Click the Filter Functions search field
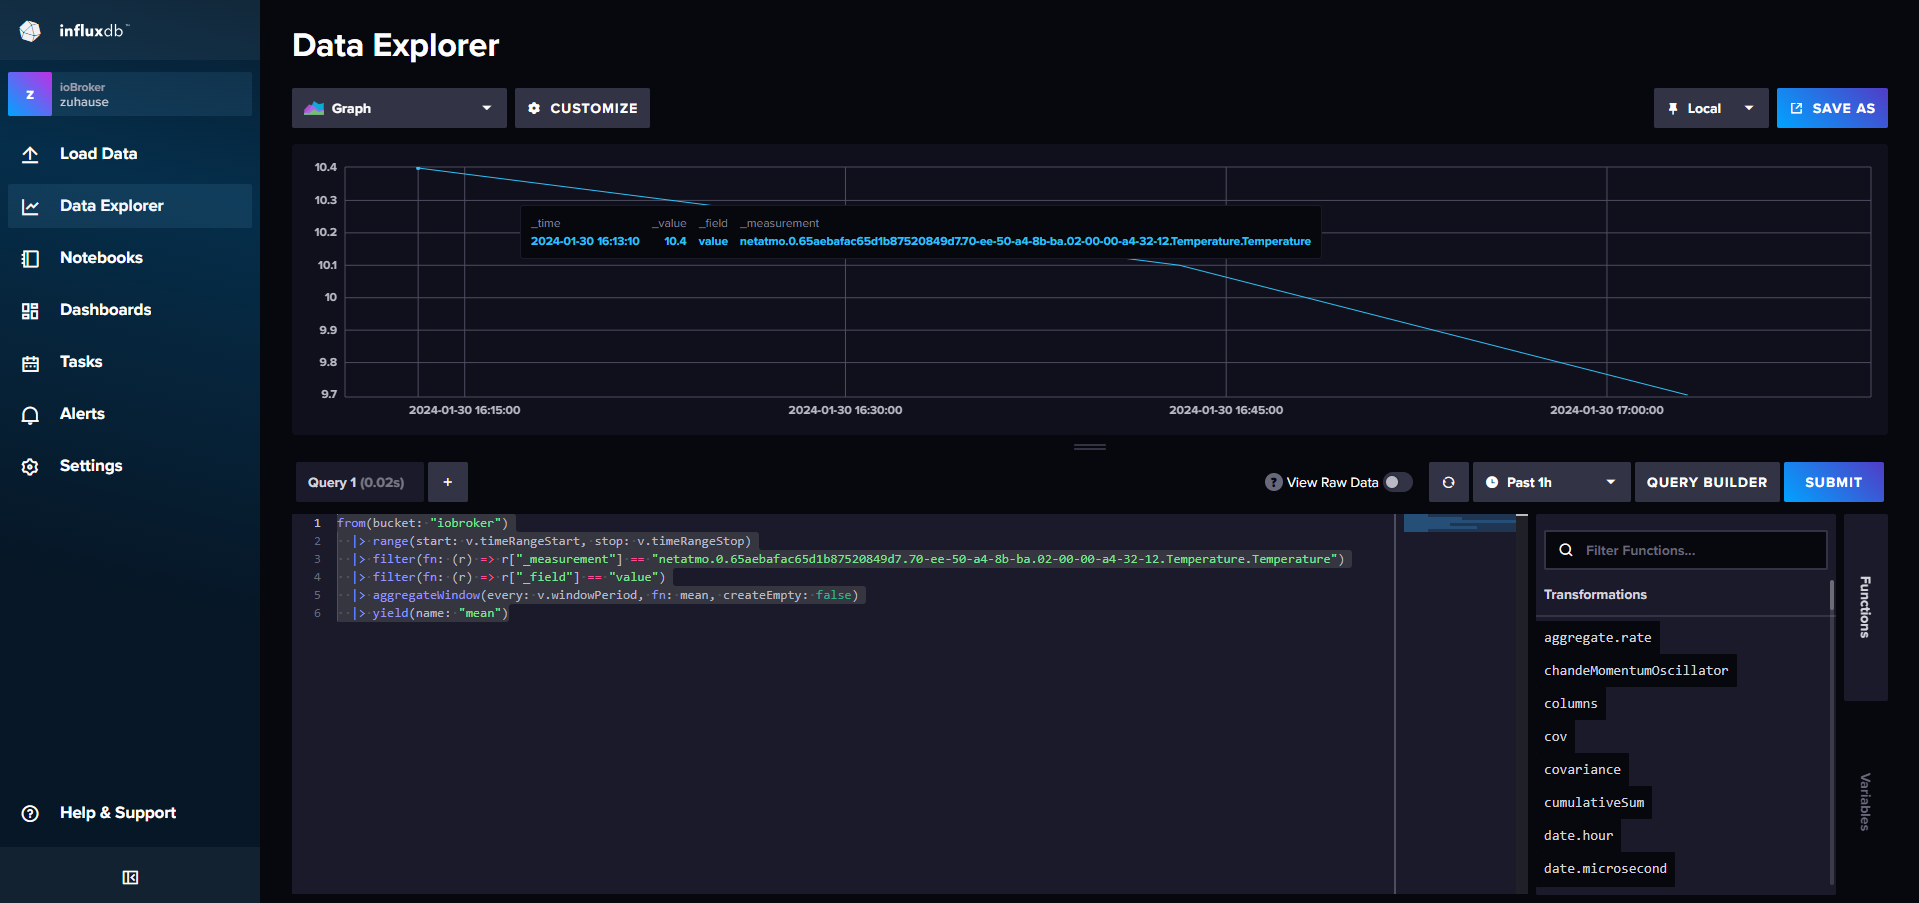1919x903 pixels. (x=1686, y=550)
